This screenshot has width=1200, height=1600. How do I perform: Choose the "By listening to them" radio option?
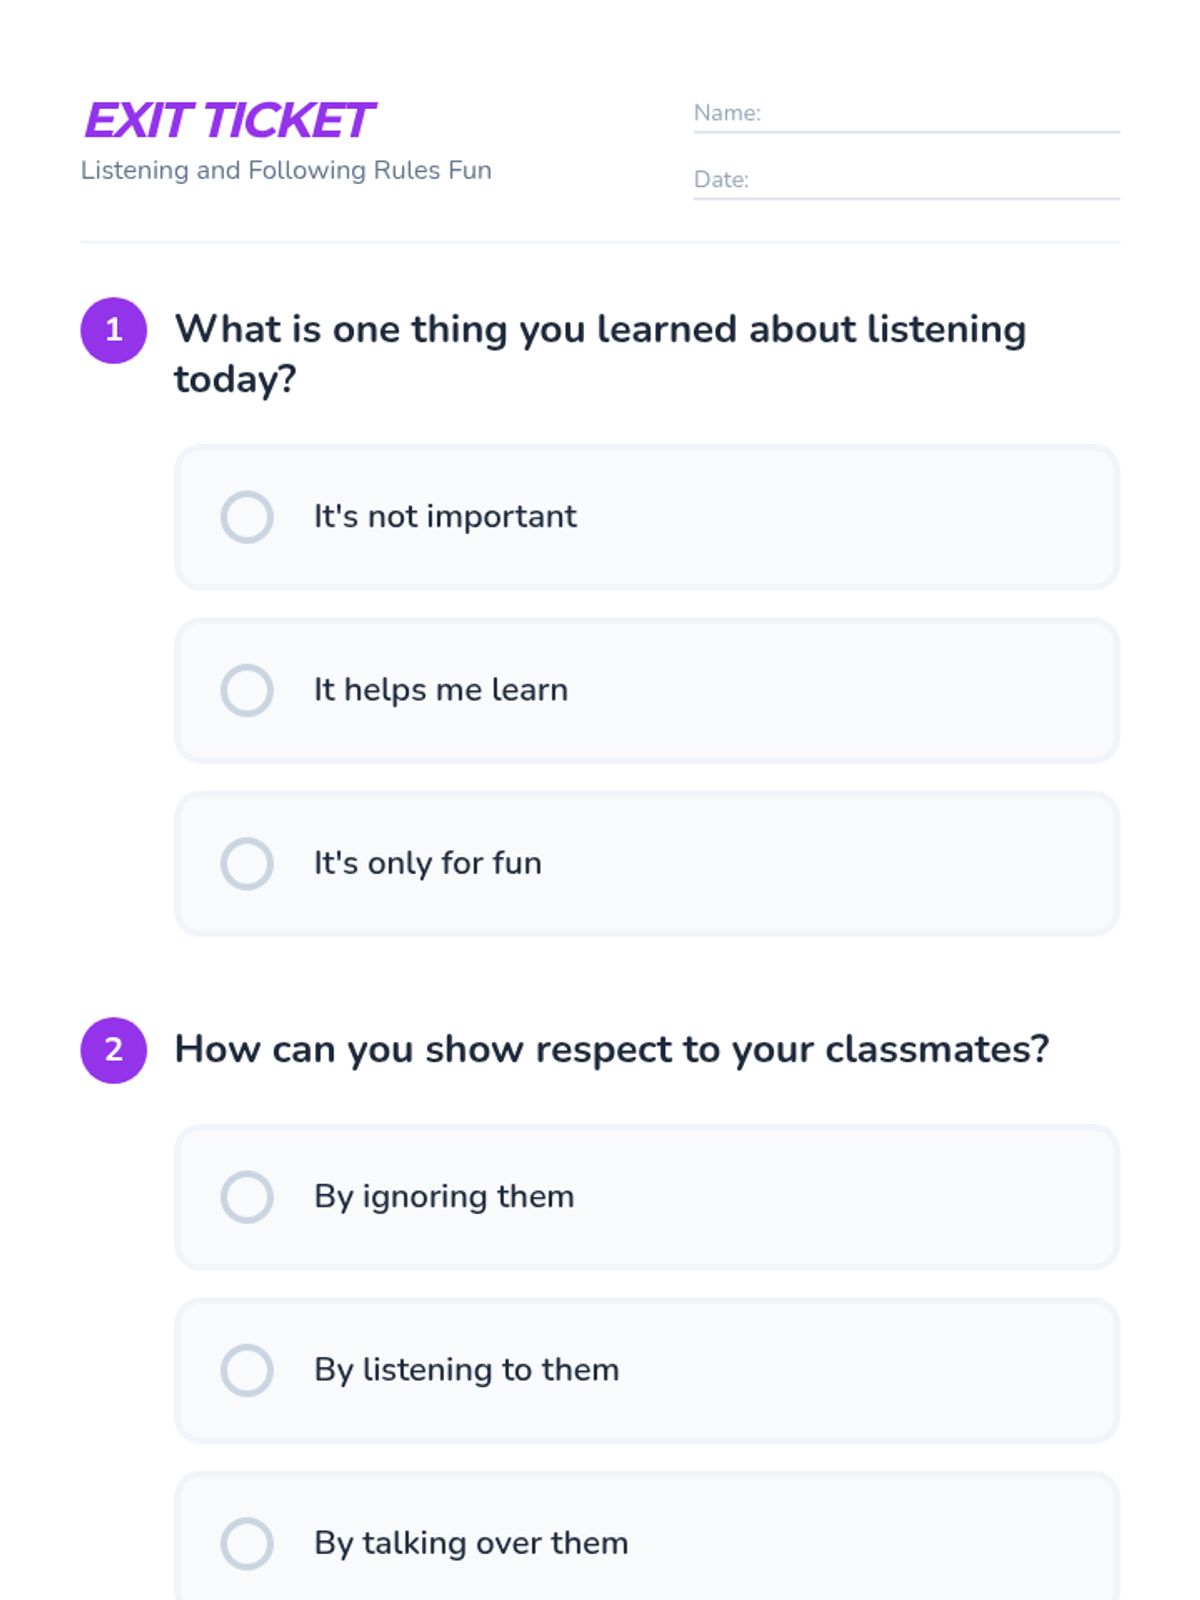click(x=247, y=1370)
